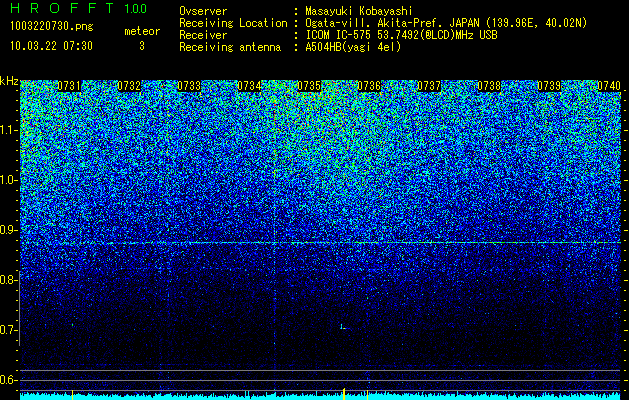
Task: Click the cyan signal level strip at bottom
Action: [321, 396]
